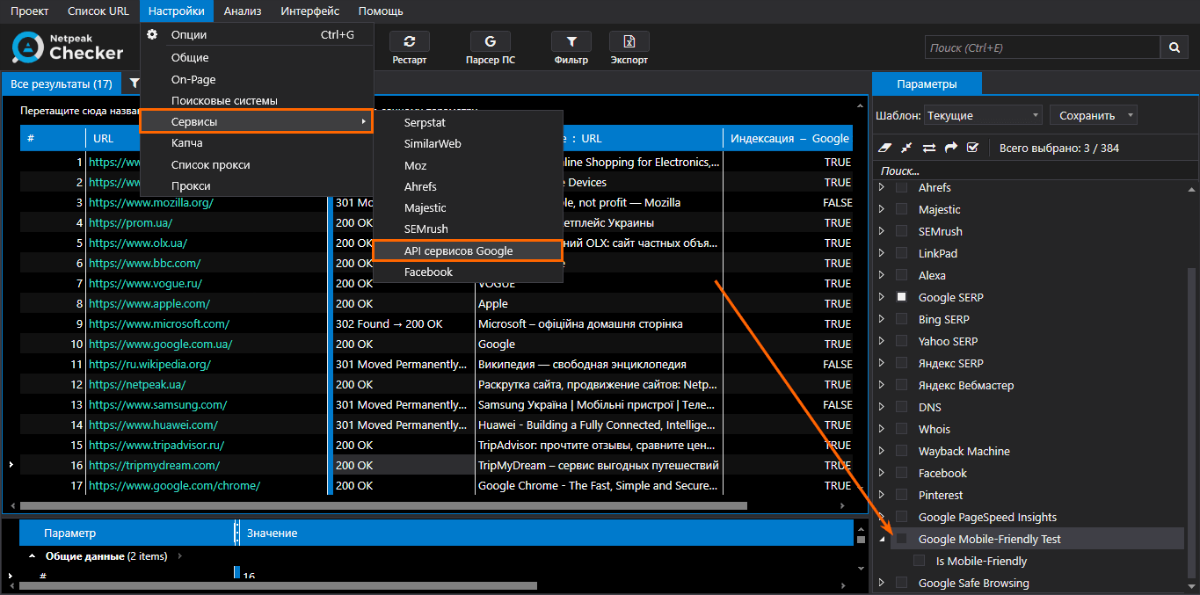
Task: Enable the Google SERP checkbox
Action: tap(900, 297)
